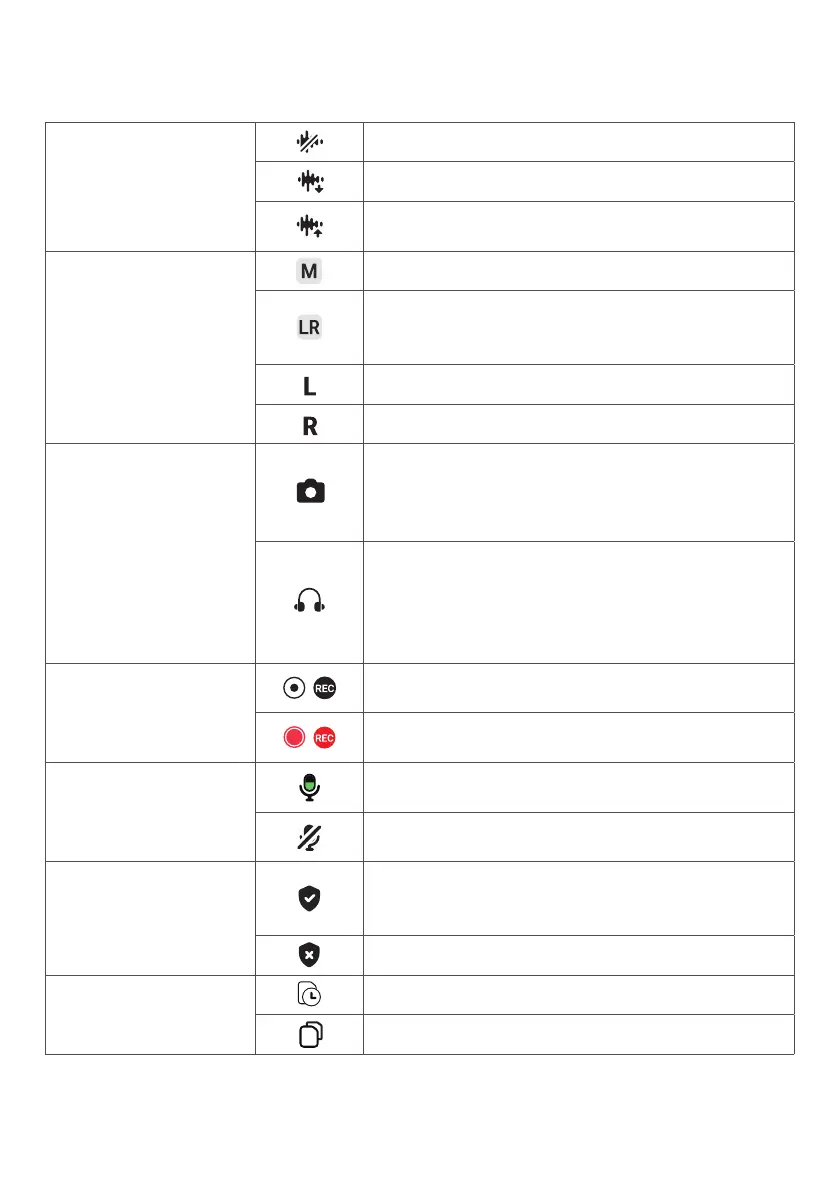Viewport: 839px width, 1191px height.
Task: Click the camera icon
Action: (x=309, y=492)
